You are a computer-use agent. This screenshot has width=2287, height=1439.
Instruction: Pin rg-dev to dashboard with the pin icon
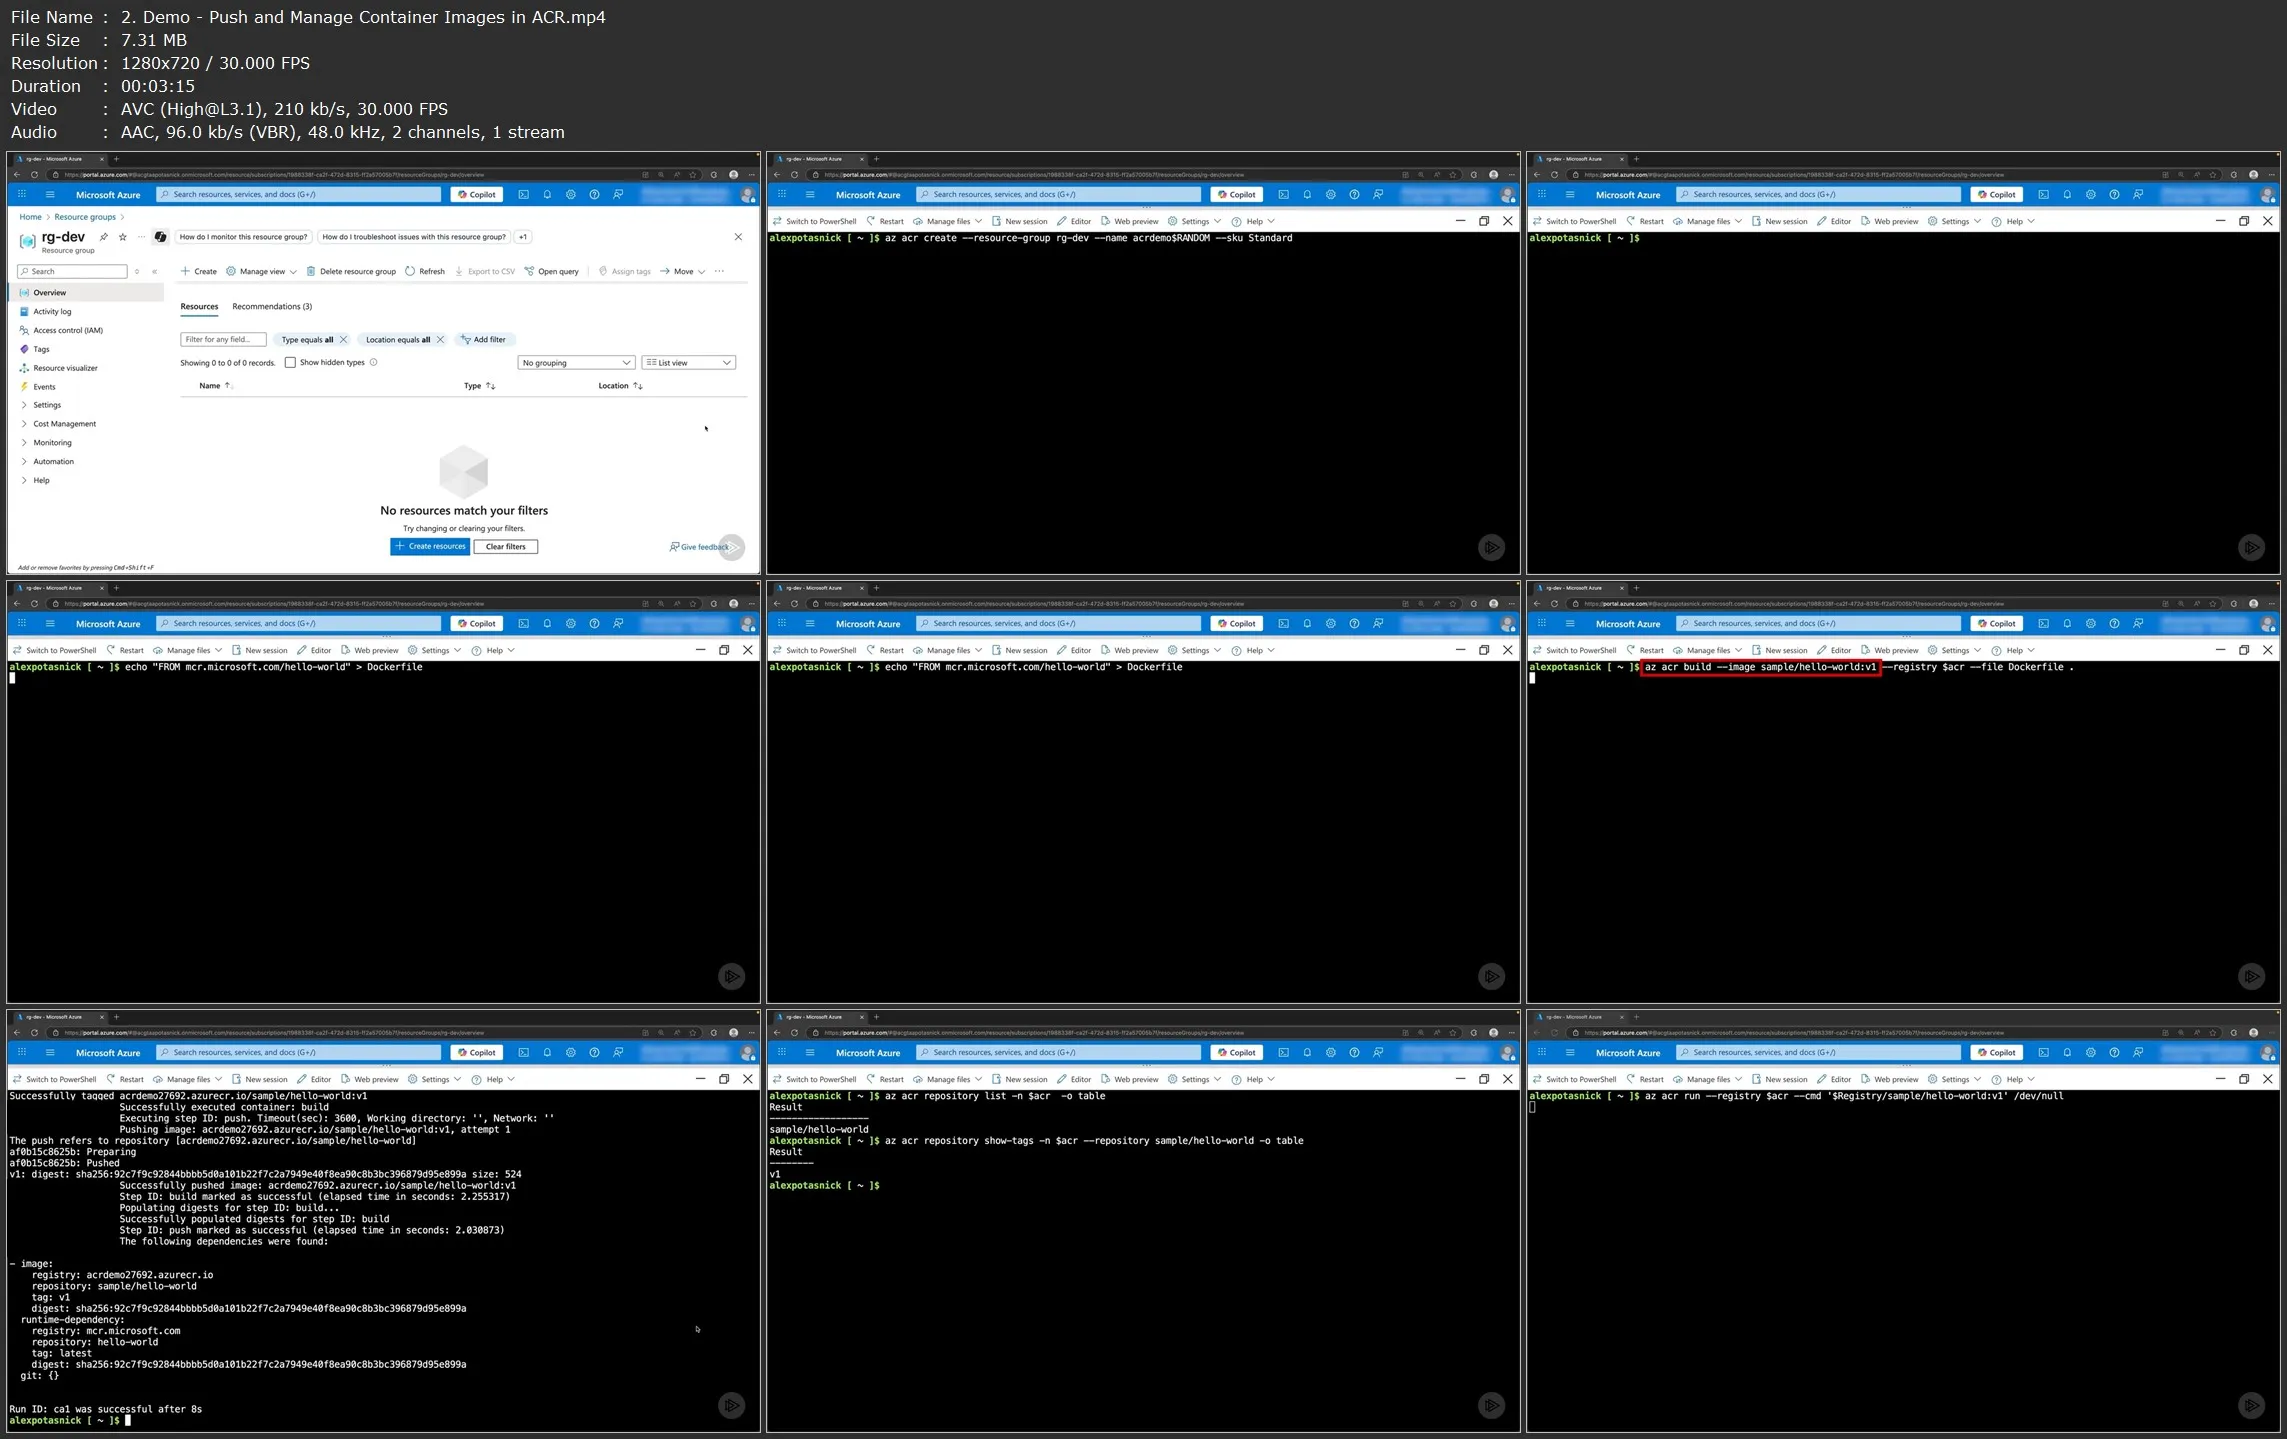click(104, 237)
